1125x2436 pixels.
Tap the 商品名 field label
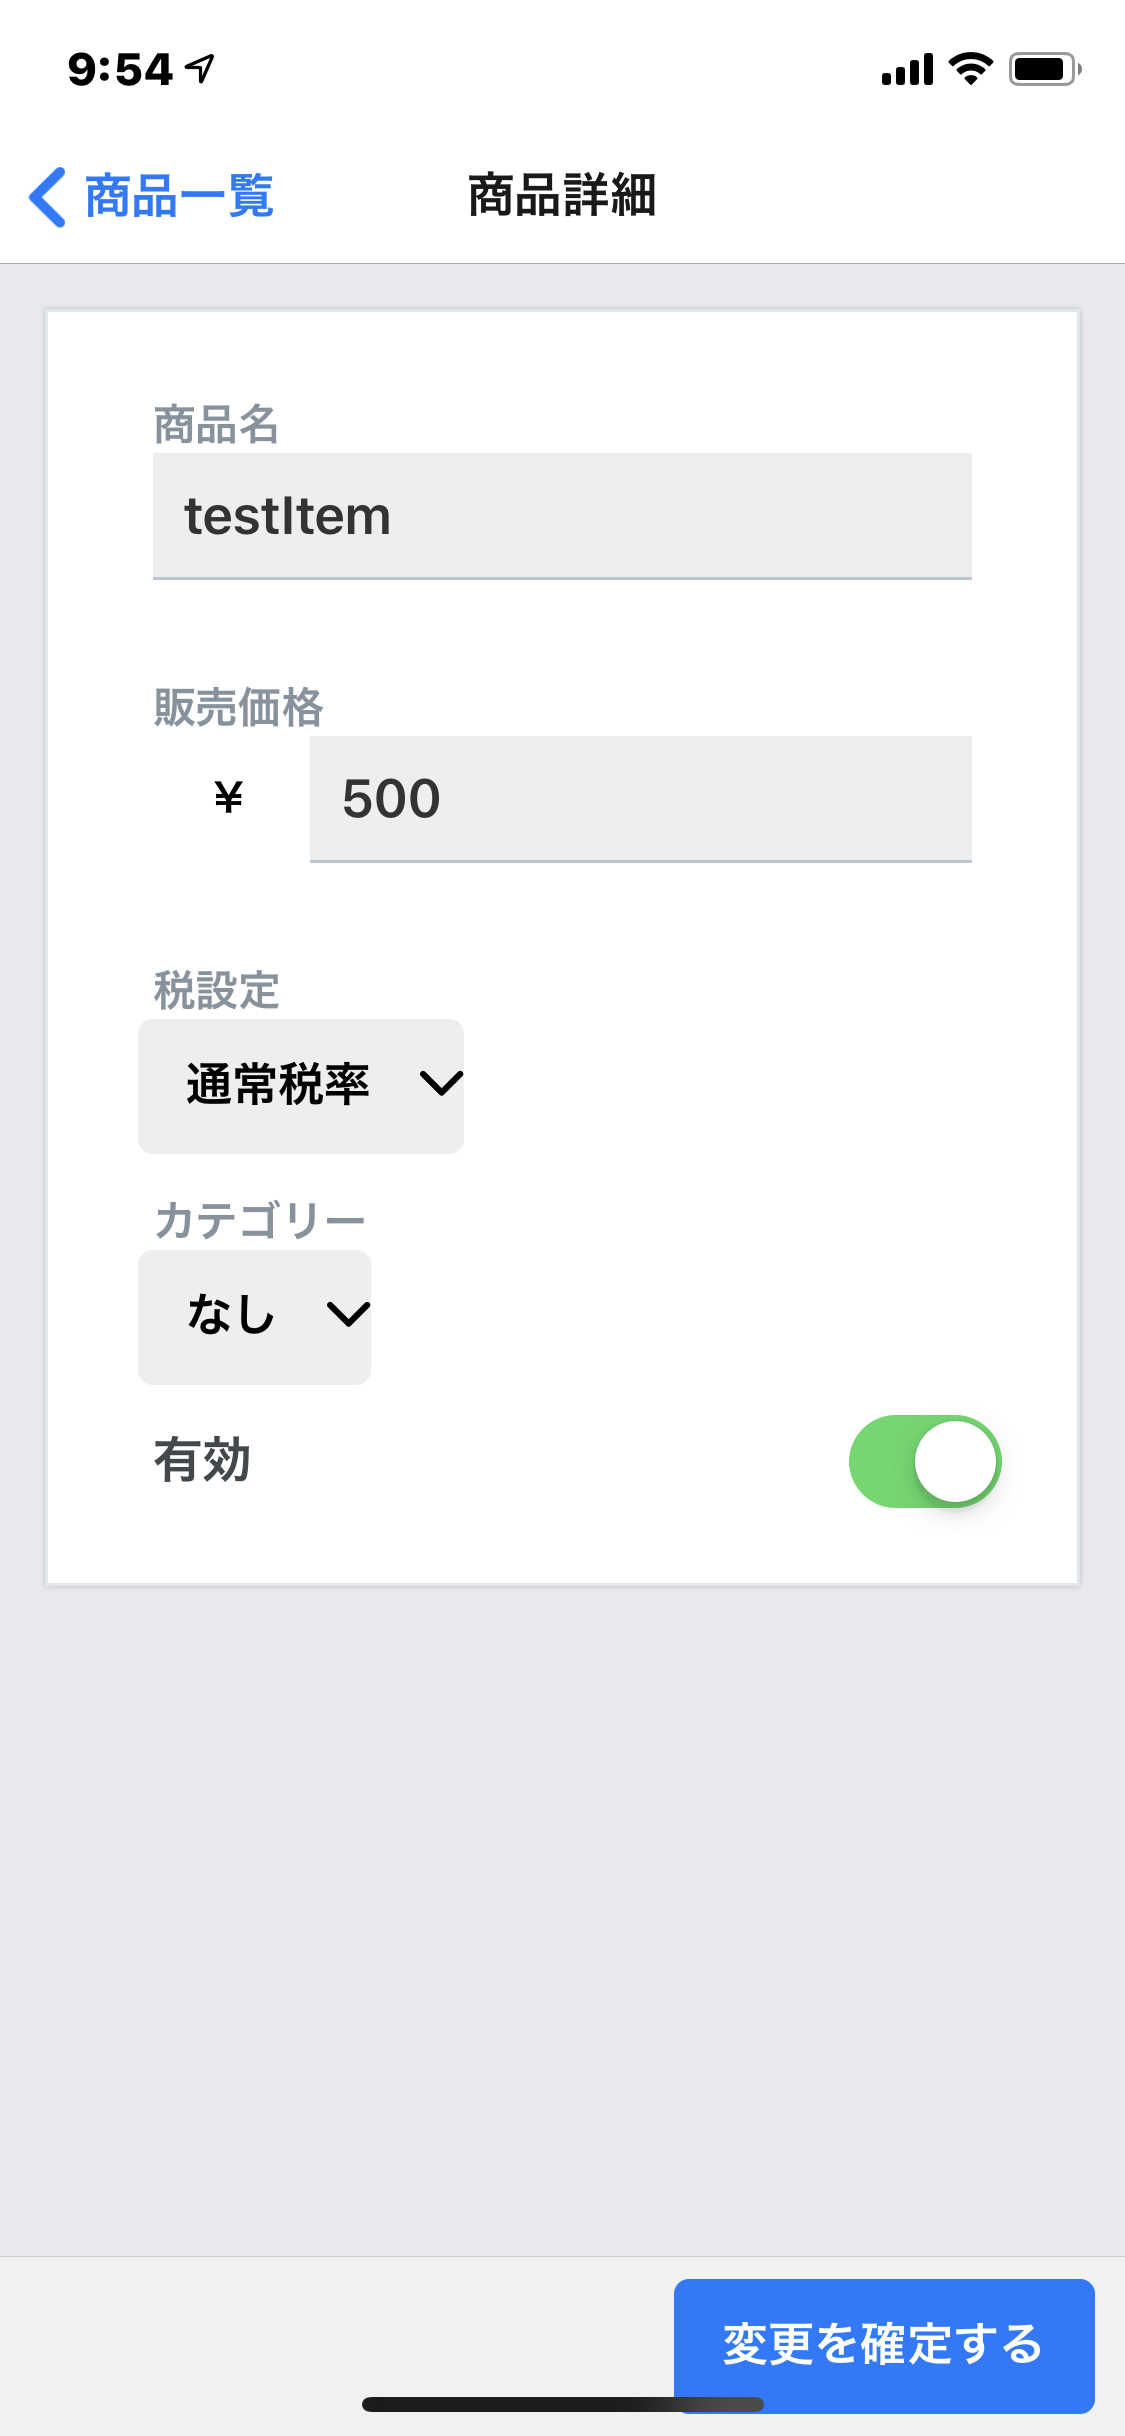pos(216,425)
